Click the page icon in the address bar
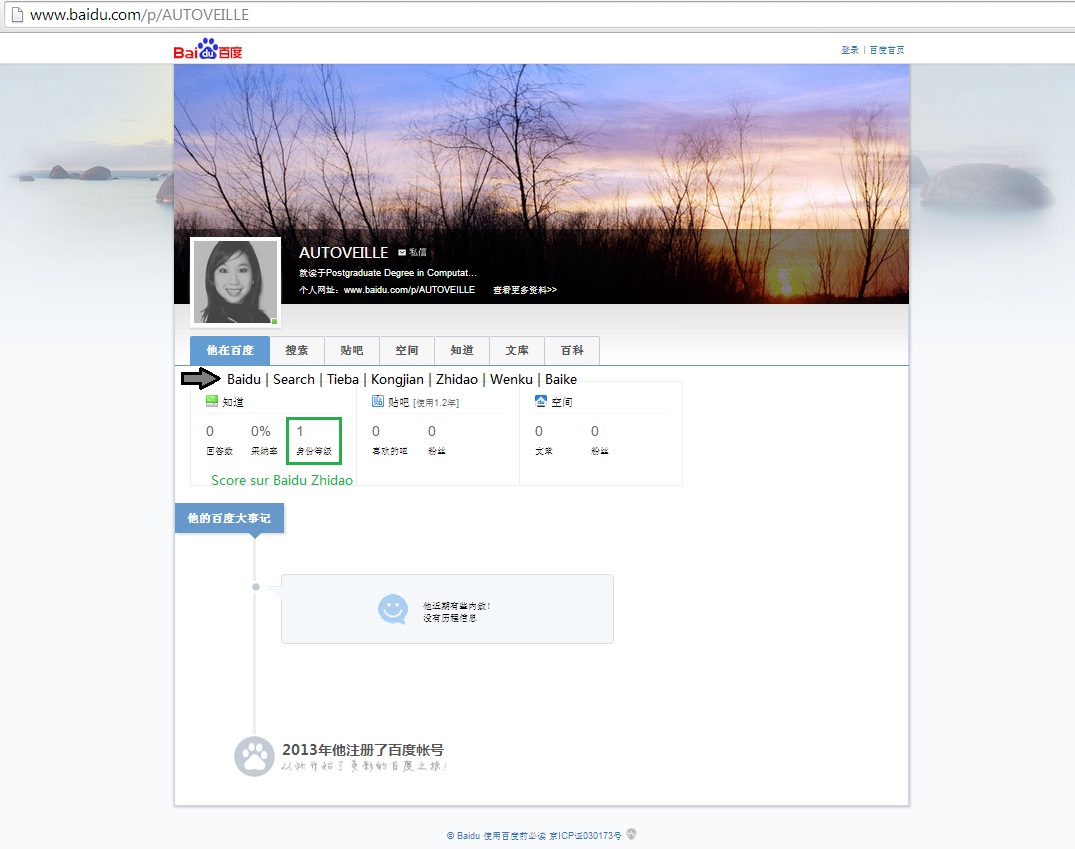This screenshot has height=849, width=1075. click(x=17, y=15)
